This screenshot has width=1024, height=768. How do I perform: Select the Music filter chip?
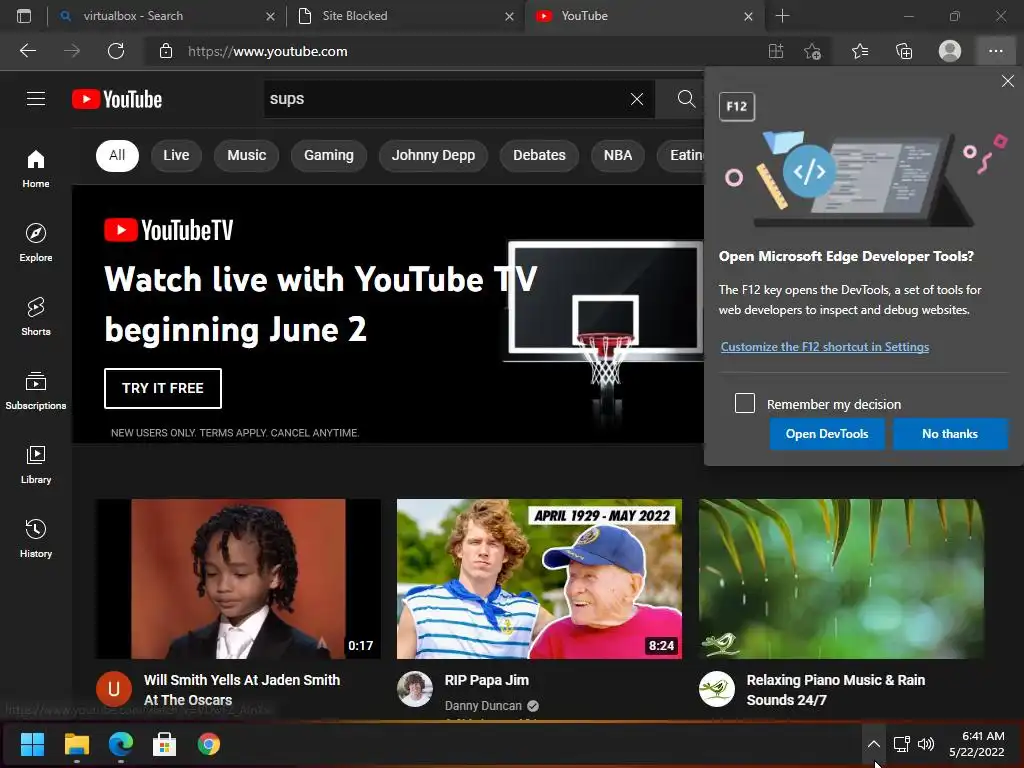click(247, 155)
